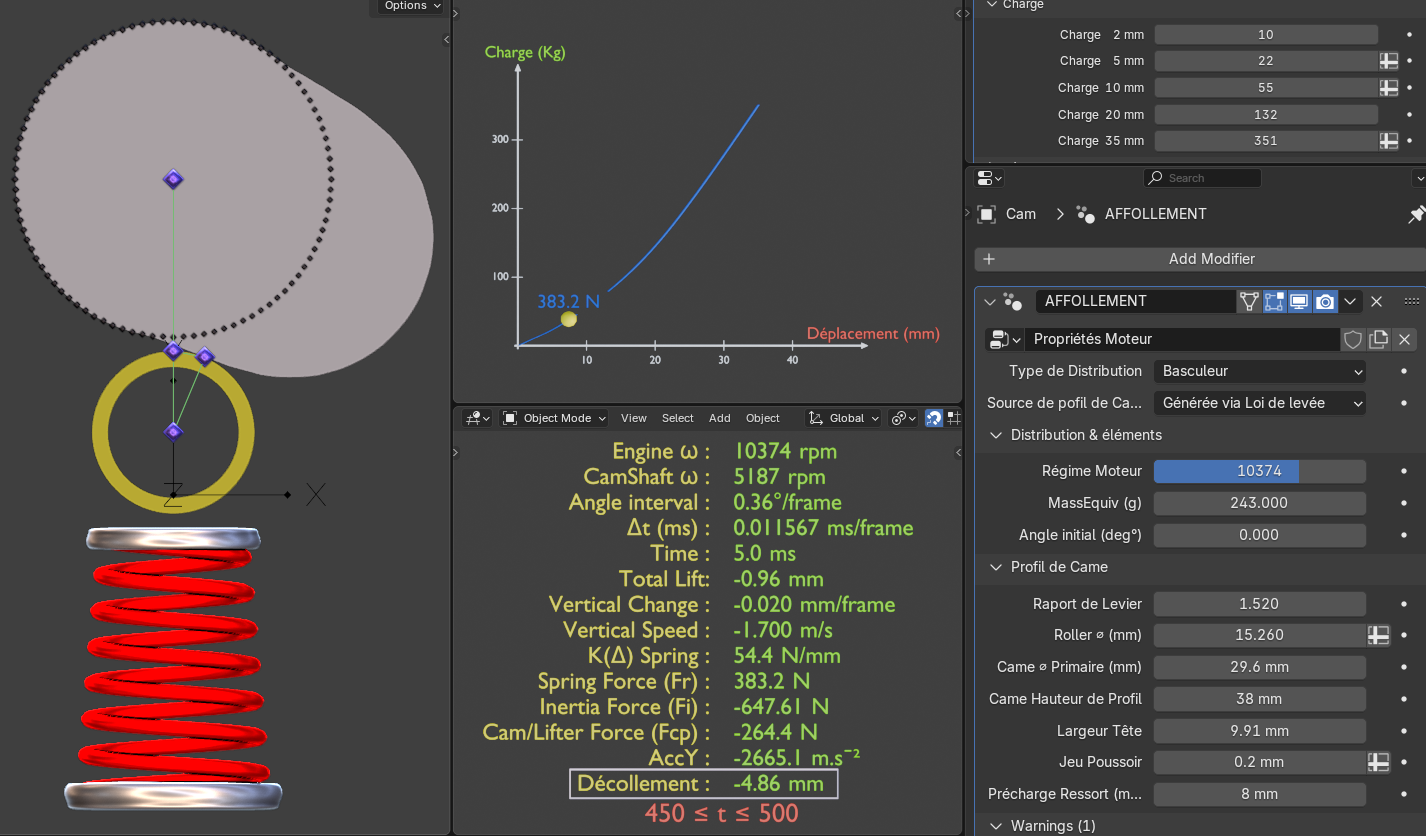This screenshot has width=1426, height=836.
Task: Click the snap magnet icon
Action: click(933, 418)
